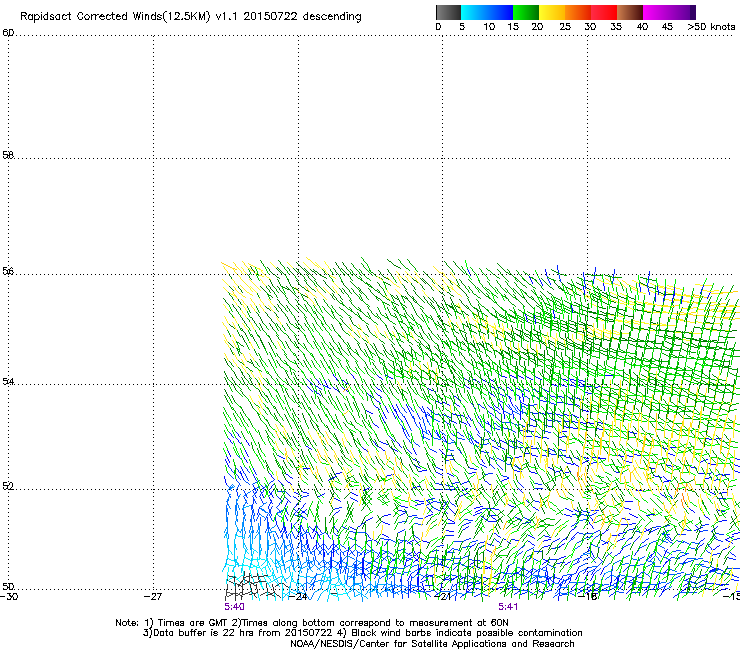Click the longitude label -27
Image resolution: width=740 pixels, height=650 pixels.
[x=153, y=596]
